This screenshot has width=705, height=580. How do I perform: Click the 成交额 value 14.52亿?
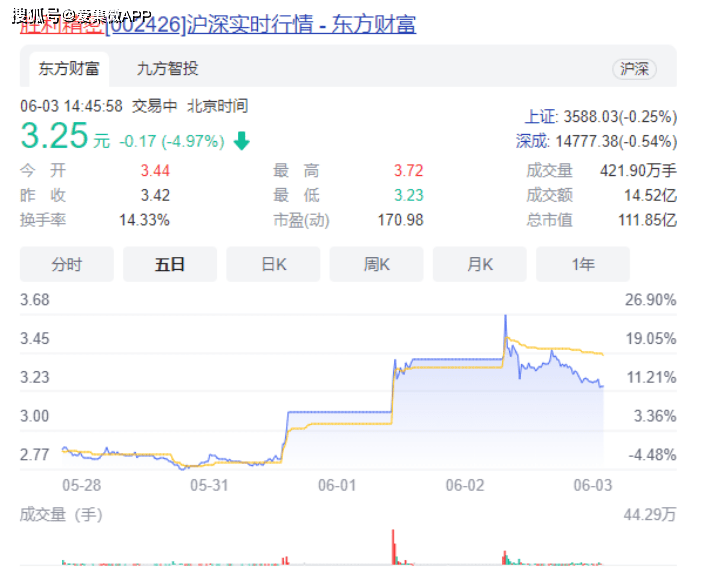click(x=651, y=195)
